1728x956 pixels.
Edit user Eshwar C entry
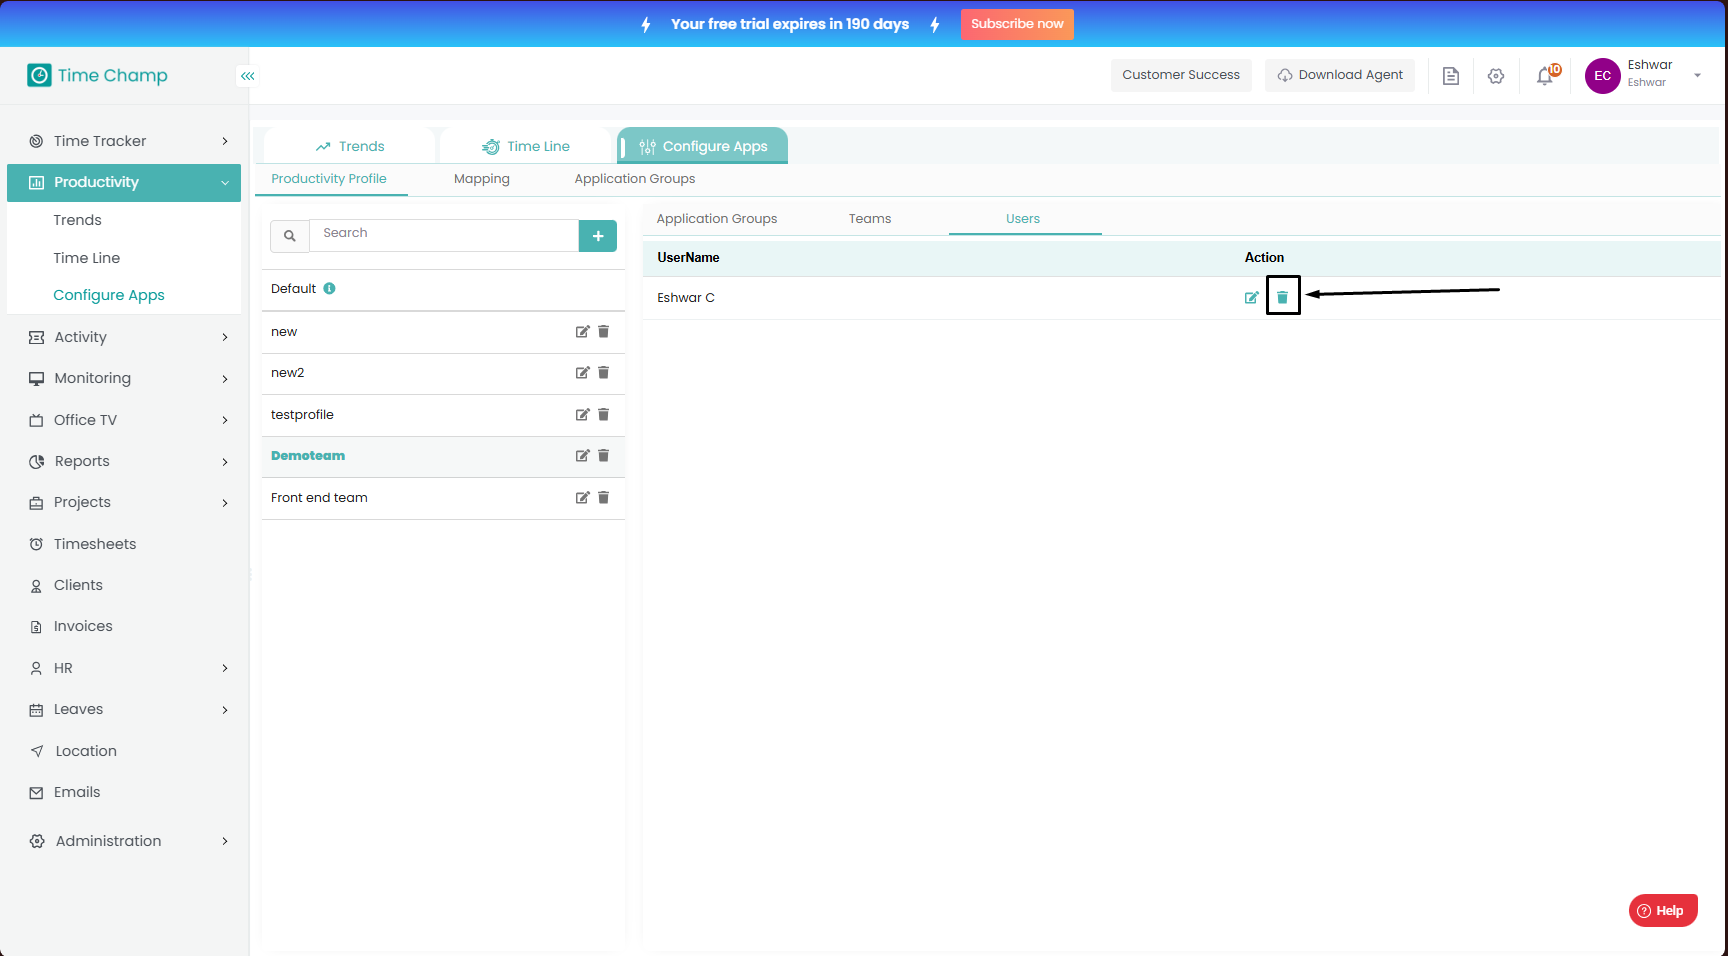point(1251,297)
